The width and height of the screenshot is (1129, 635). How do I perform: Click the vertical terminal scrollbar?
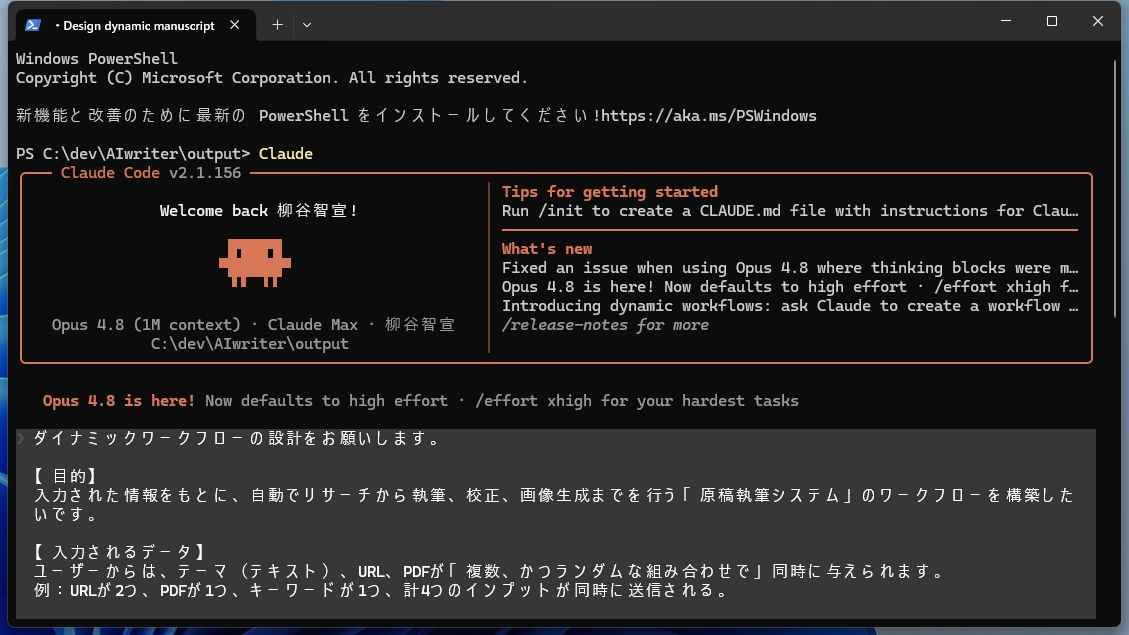tap(1115, 187)
